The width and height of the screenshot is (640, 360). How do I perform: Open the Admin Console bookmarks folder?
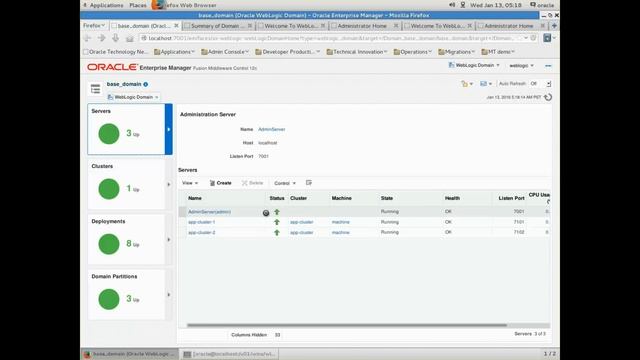click(x=225, y=52)
